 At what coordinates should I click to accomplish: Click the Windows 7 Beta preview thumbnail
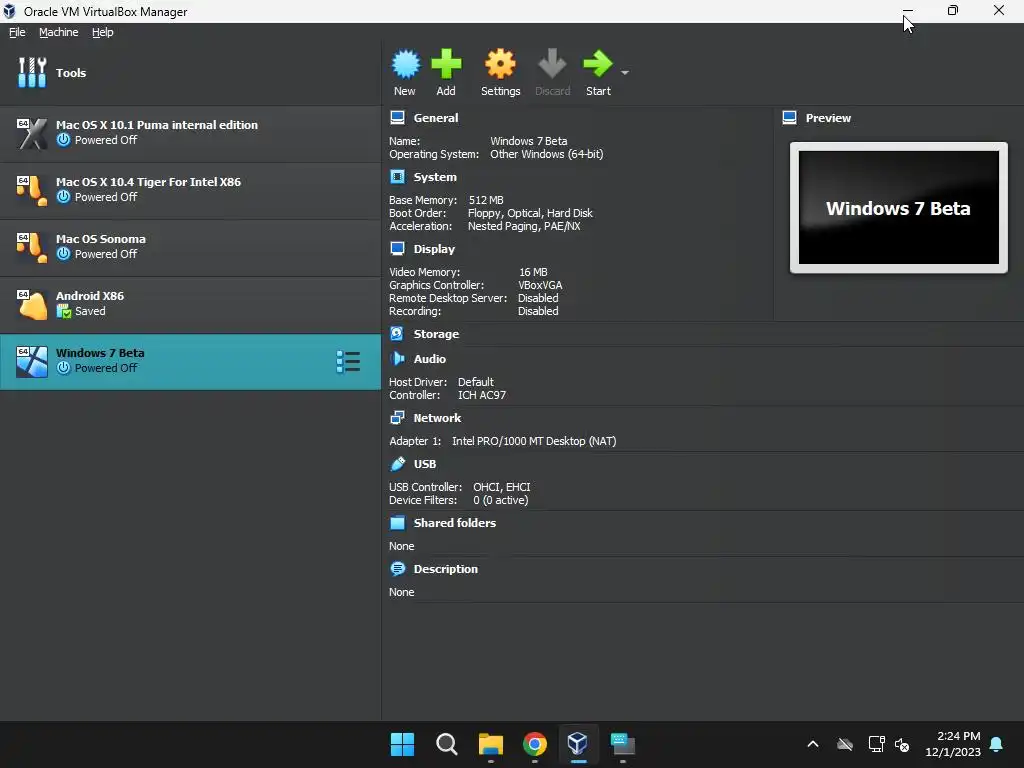pyautogui.click(x=899, y=208)
